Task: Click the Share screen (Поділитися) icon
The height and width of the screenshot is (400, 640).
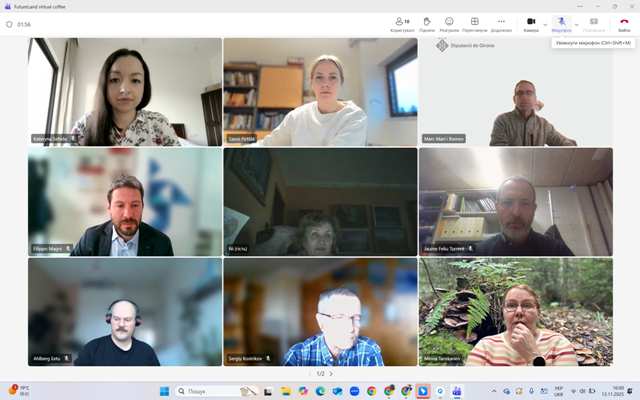Action: [593, 22]
